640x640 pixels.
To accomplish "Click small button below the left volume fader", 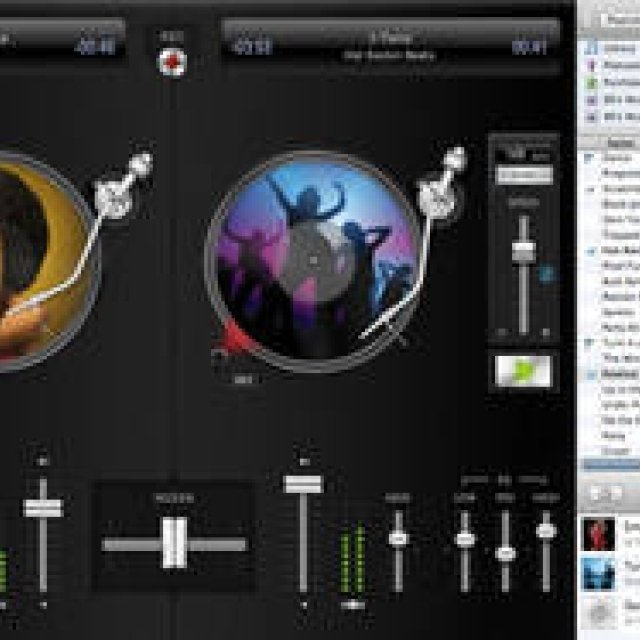I will click(x=43, y=605).
